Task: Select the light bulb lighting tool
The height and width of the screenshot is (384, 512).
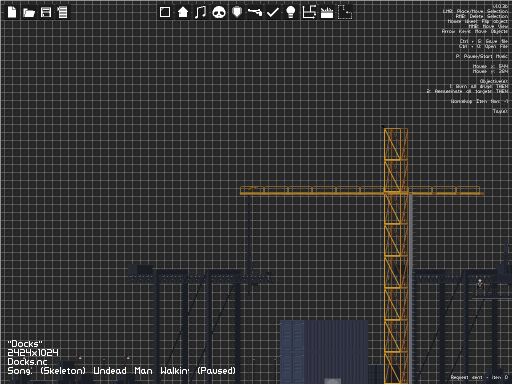Action: (x=291, y=12)
